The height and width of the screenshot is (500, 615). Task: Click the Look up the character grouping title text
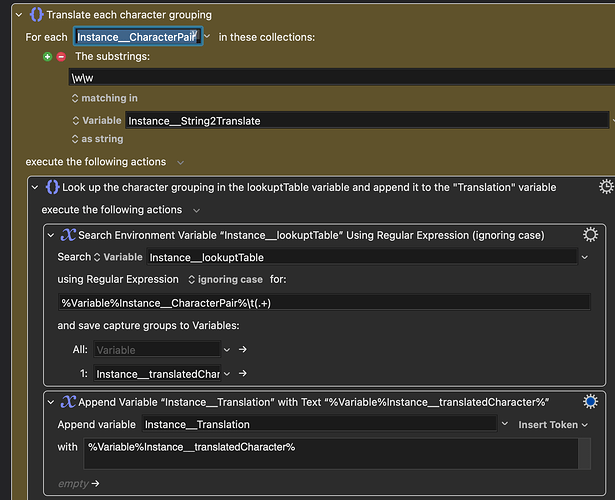tap(309, 187)
